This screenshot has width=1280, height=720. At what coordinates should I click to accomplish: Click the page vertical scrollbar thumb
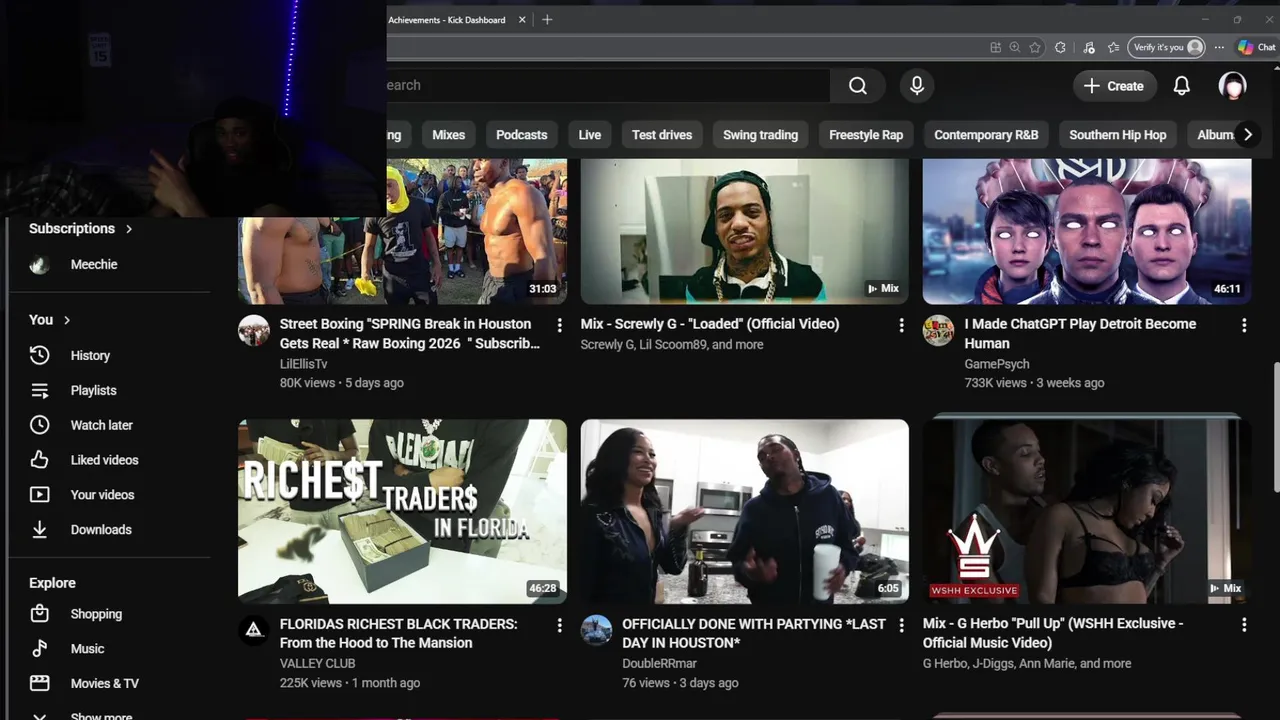click(1275, 426)
